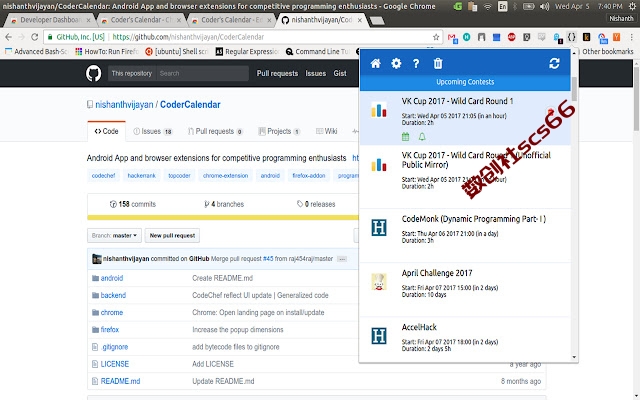The width and height of the screenshot is (640, 400).
Task: Click the GitHub search field
Action: tap(202, 73)
